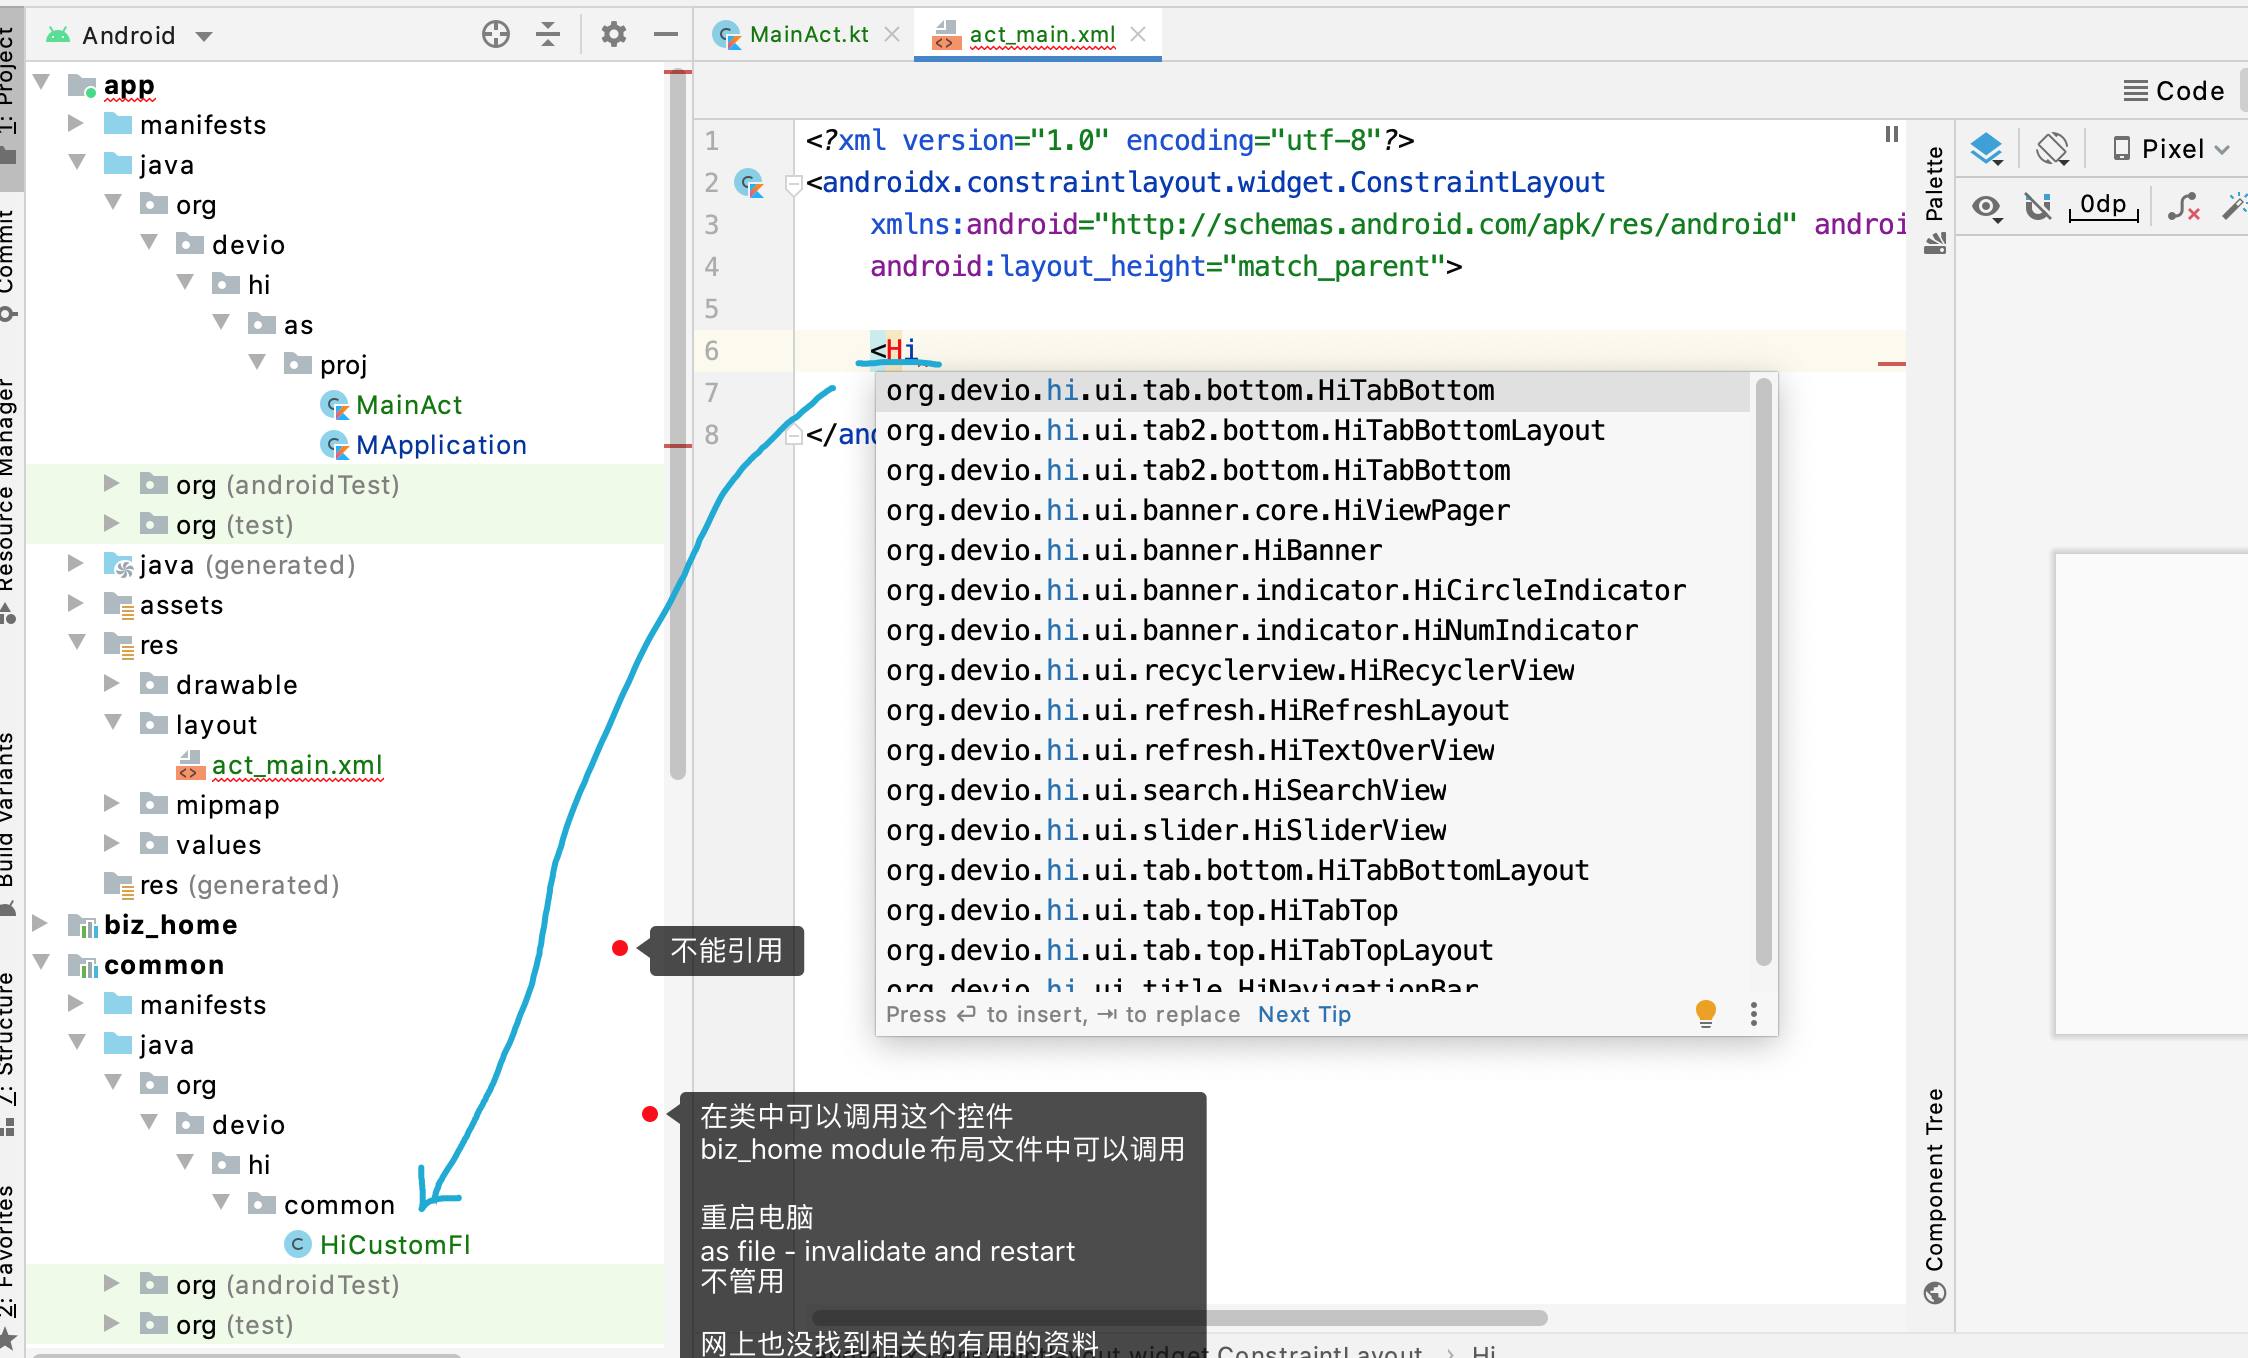Switch to Code view mode
Screen dimensions: 2248x1358
[2176, 91]
